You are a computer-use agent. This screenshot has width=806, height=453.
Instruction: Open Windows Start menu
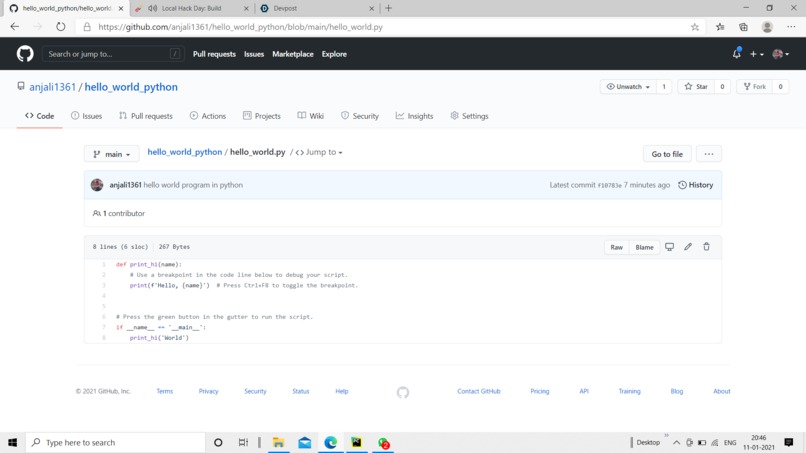pos(12,442)
